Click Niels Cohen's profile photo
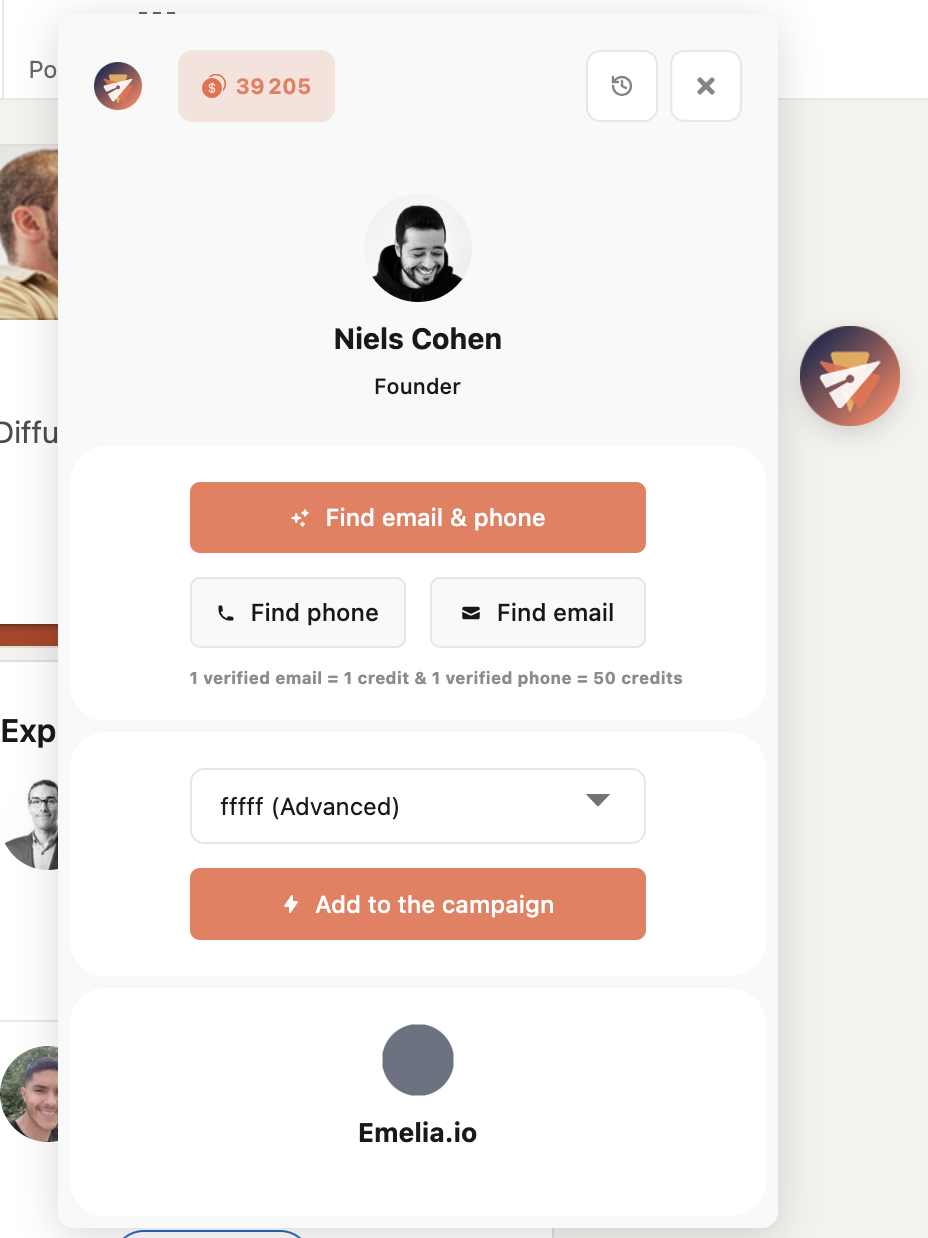 418,248
